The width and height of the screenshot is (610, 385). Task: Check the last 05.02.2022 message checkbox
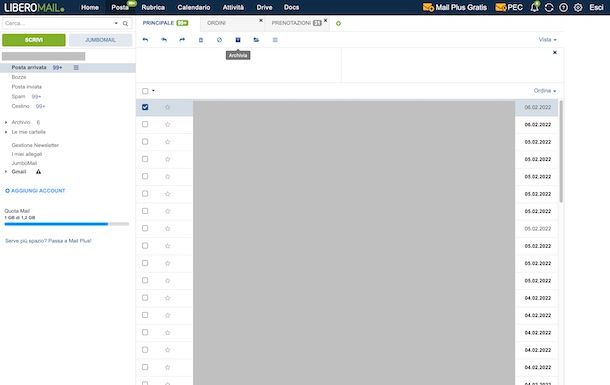[x=145, y=280]
